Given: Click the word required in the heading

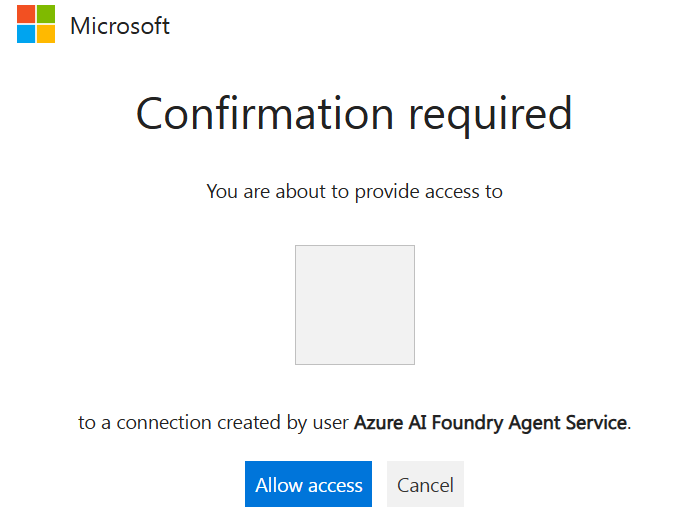Looking at the screenshot, I should tap(491, 116).
